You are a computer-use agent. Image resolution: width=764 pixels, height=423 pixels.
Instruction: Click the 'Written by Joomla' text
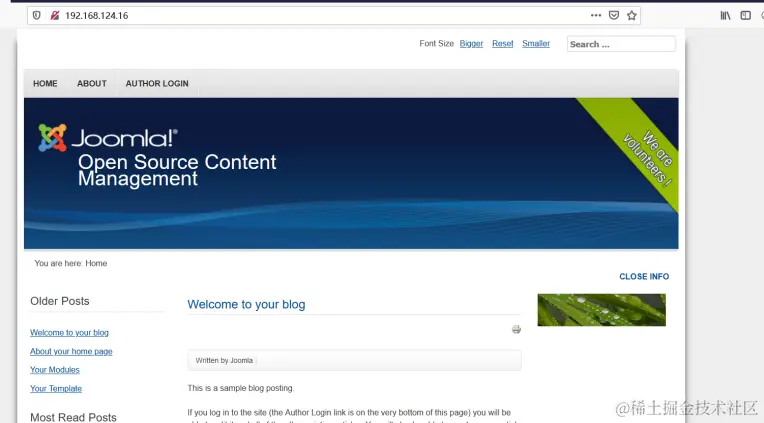(224, 361)
